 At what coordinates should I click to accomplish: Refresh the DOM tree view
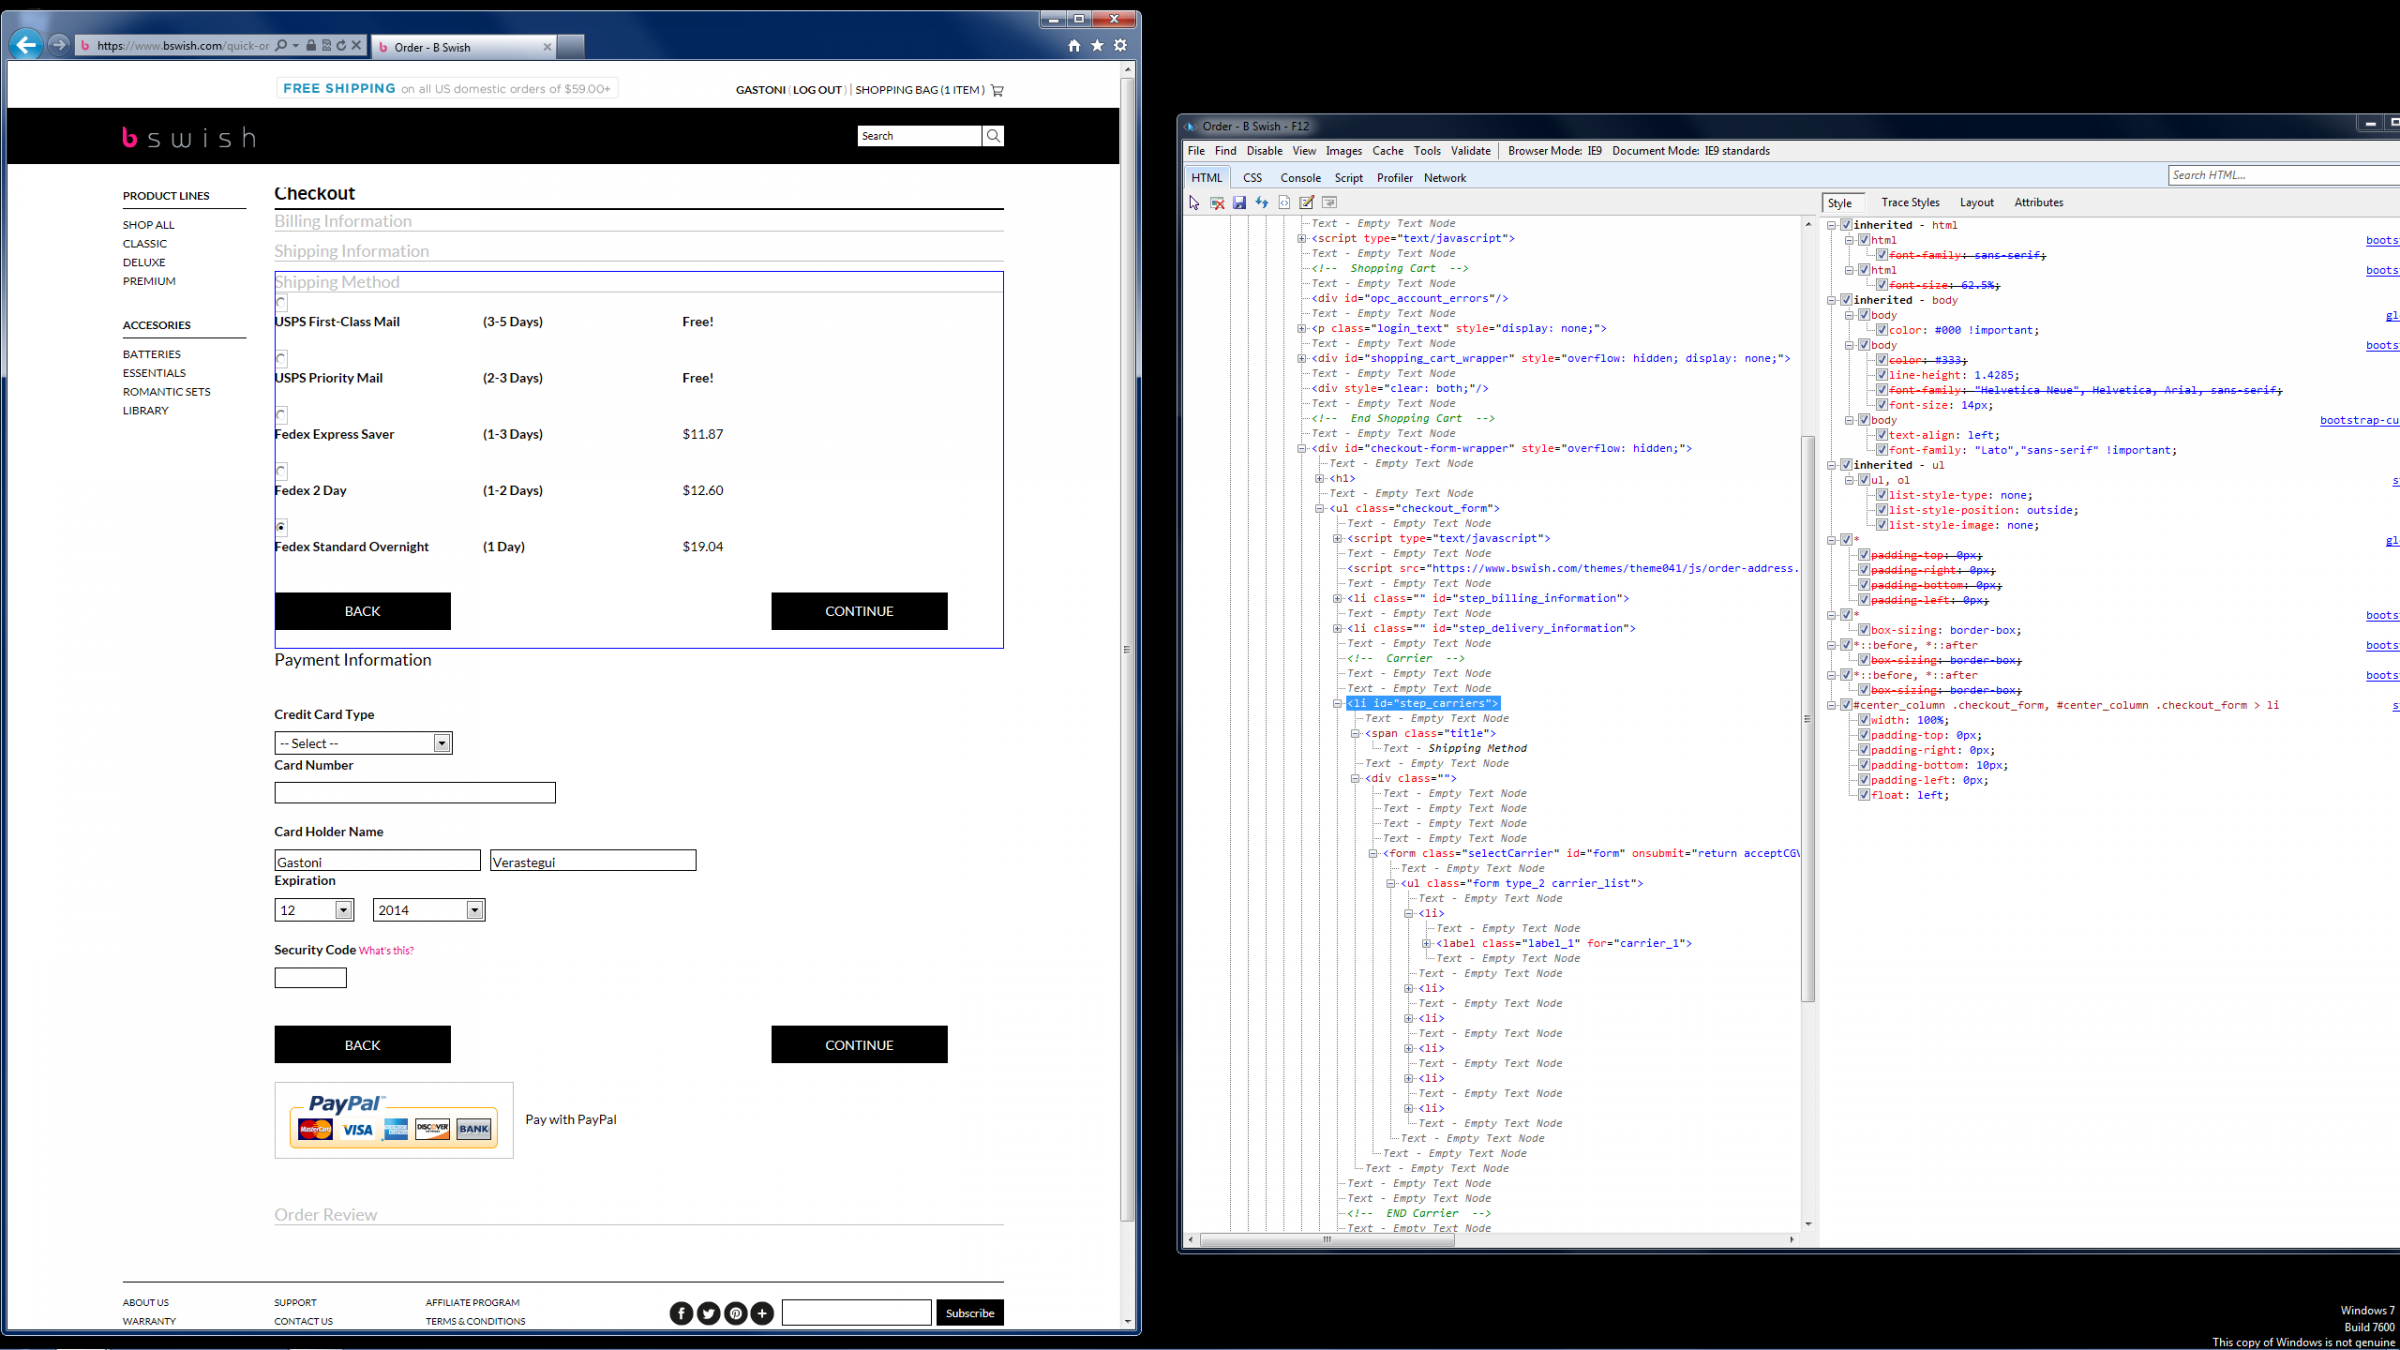(x=1262, y=203)
